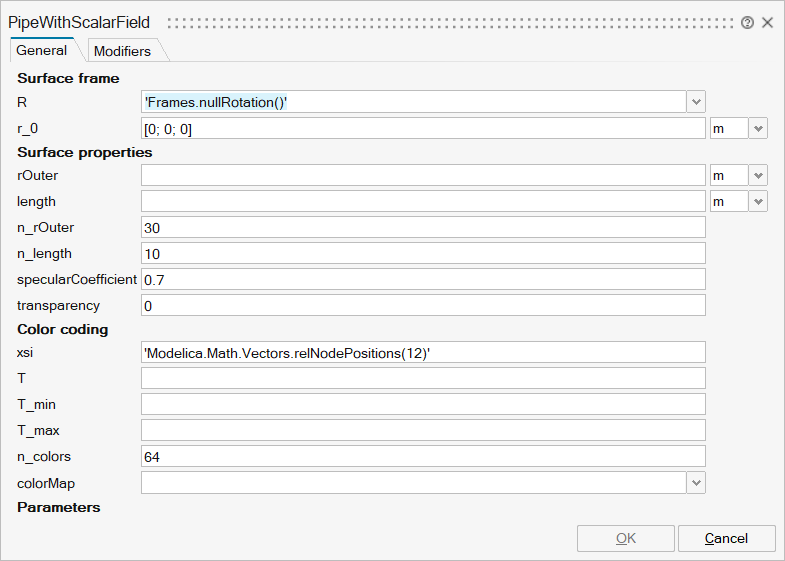Image resolution: width=785 pixels, height=561 pixels.
Task: Expand the R frame dropdown
Action: (x=696, y=102)
